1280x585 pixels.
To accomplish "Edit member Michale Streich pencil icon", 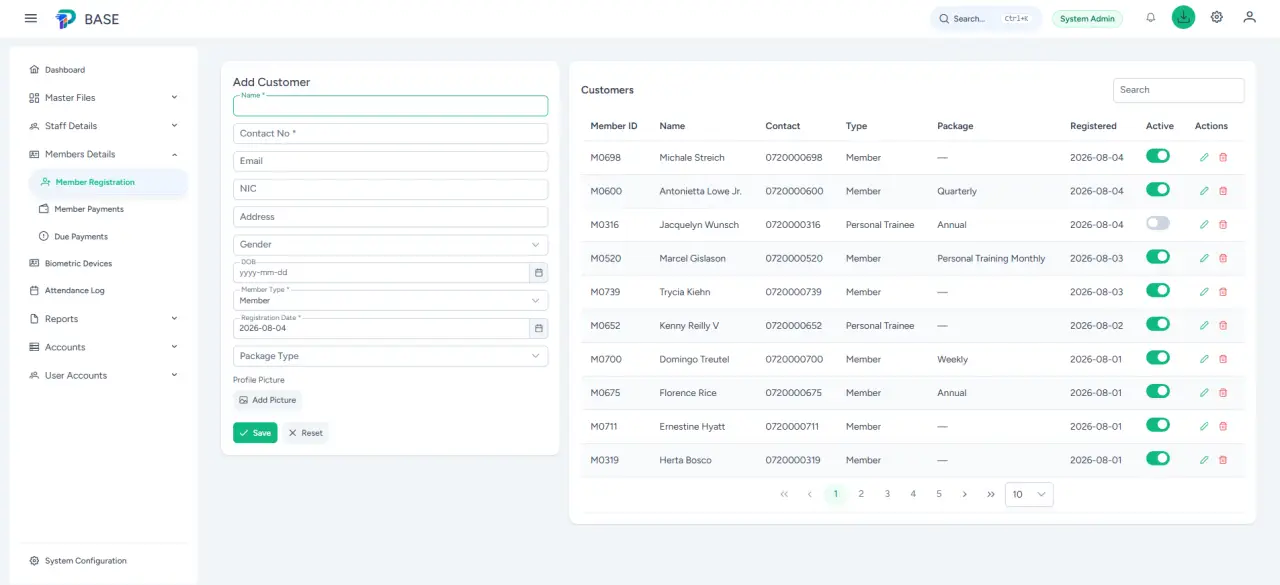I will pyautogui.click(x=1204, y=158).
